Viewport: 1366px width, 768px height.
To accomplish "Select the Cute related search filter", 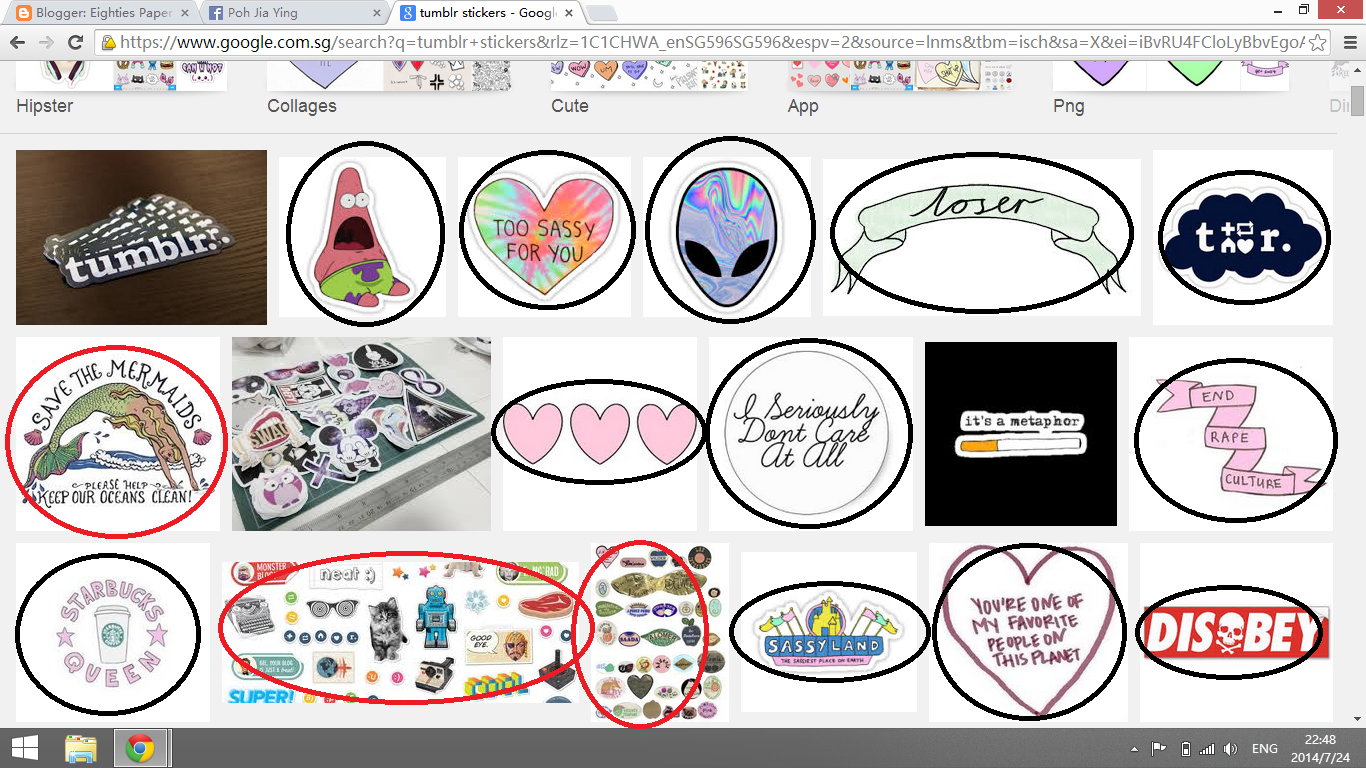I will point(569,105).
